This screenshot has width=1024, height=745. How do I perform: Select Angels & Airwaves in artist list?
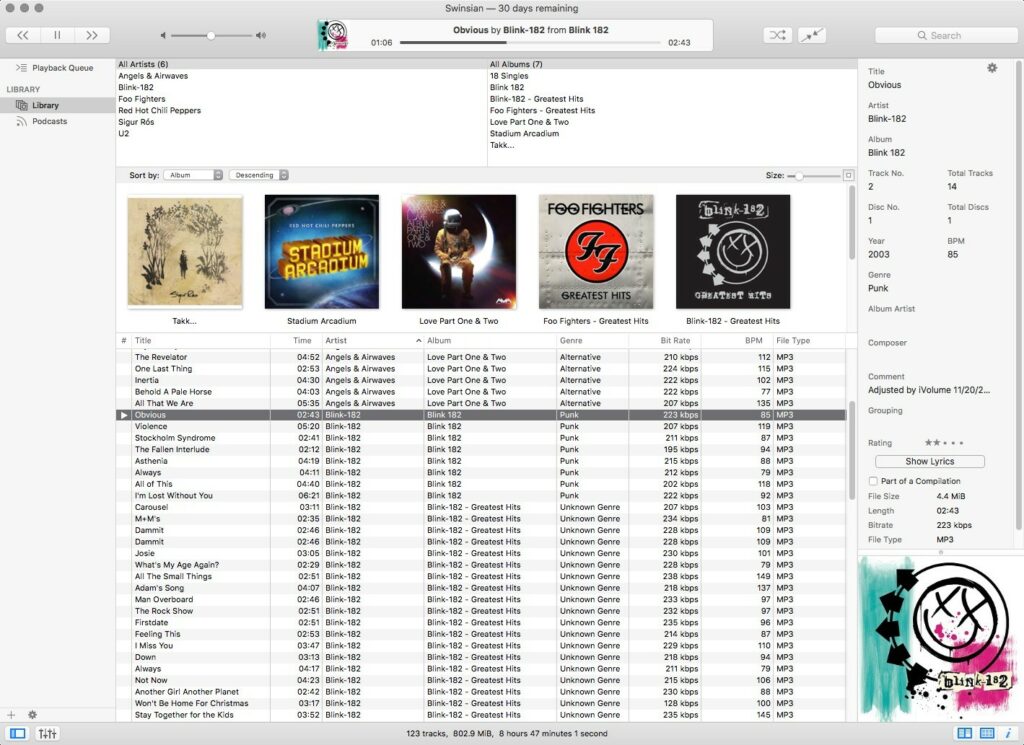coord(153,76)
